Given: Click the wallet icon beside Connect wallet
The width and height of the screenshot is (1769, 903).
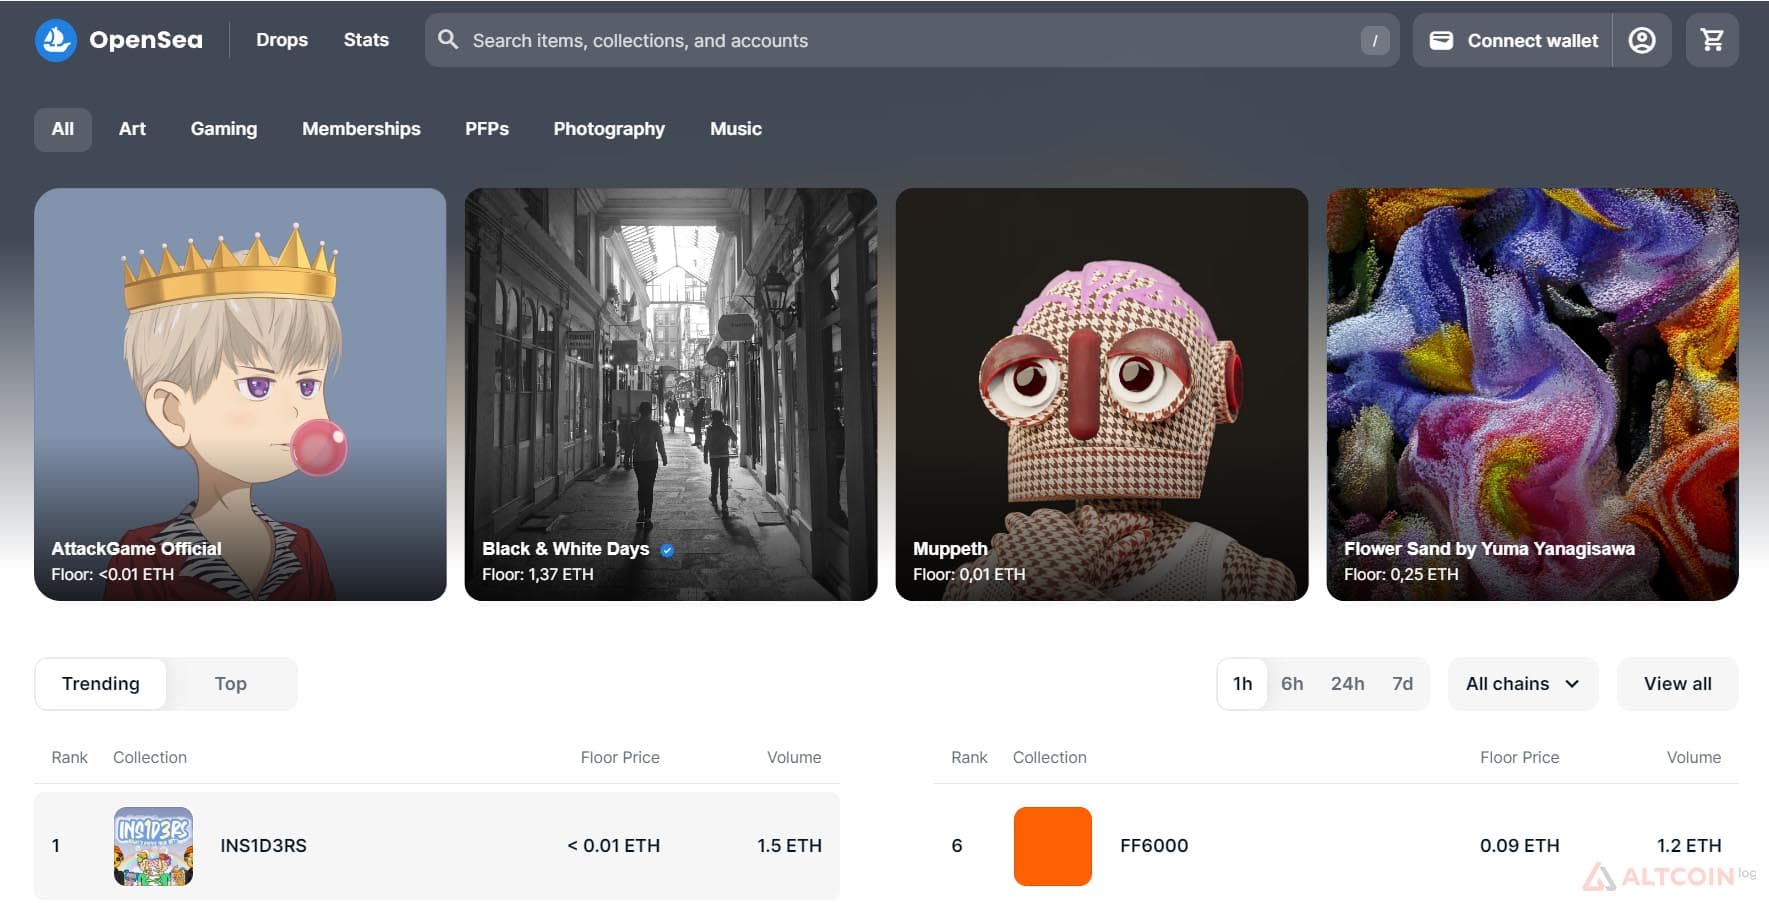Looking at the screenshot, I should tap(1441, 40).
